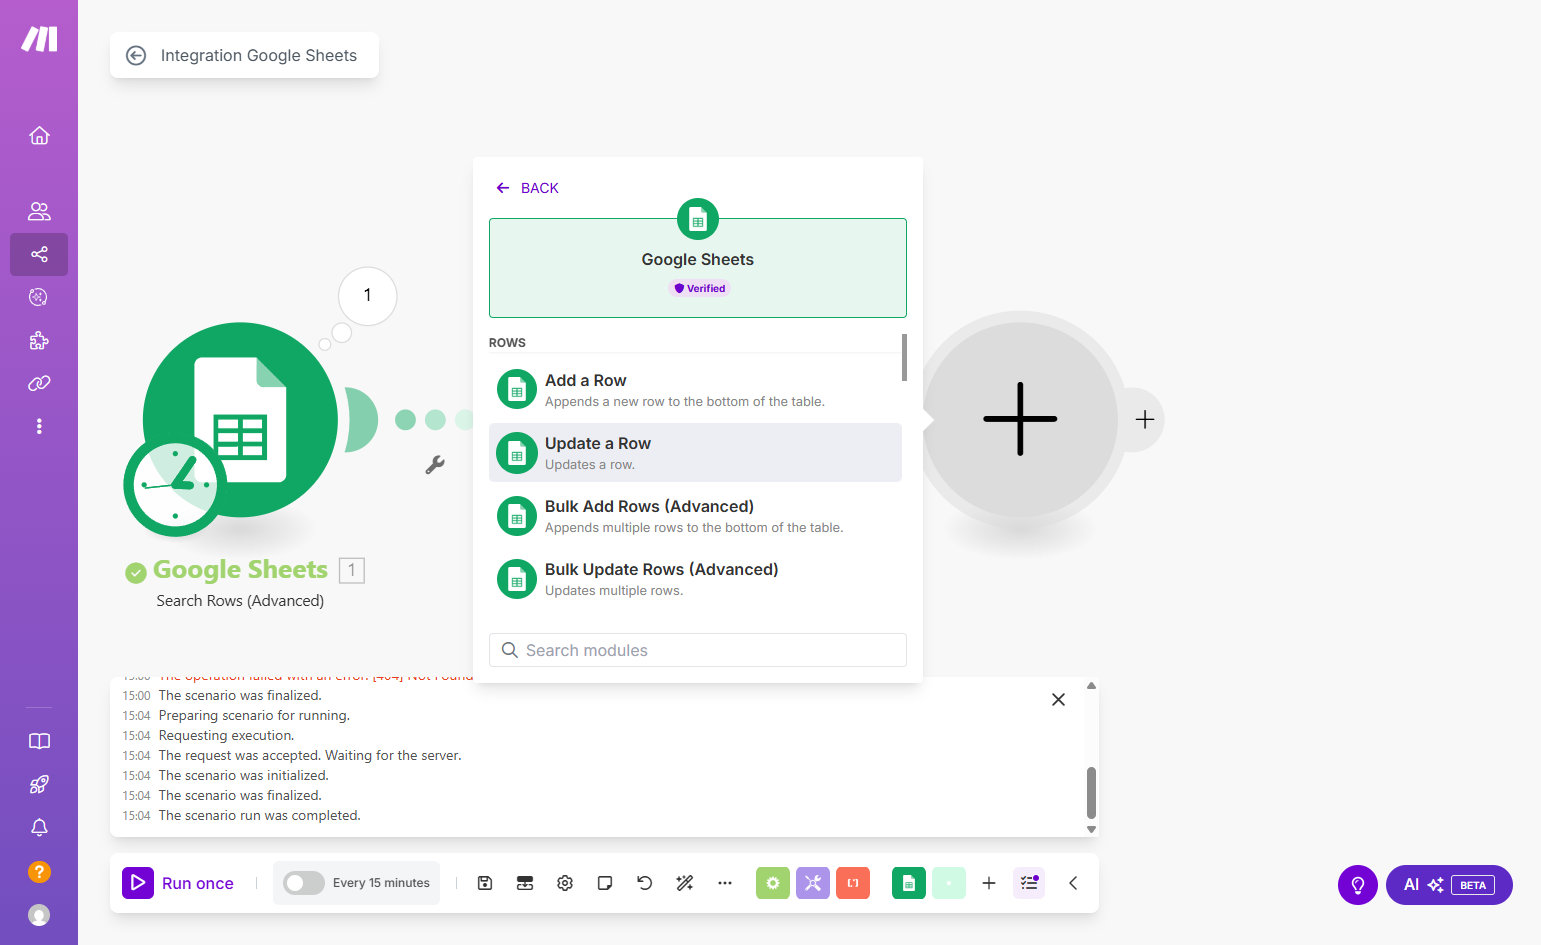Screen dimensions: 1541x945
Task: Select Bulk Add Rows (Advanced) module
Action: (x=695, y=516)
